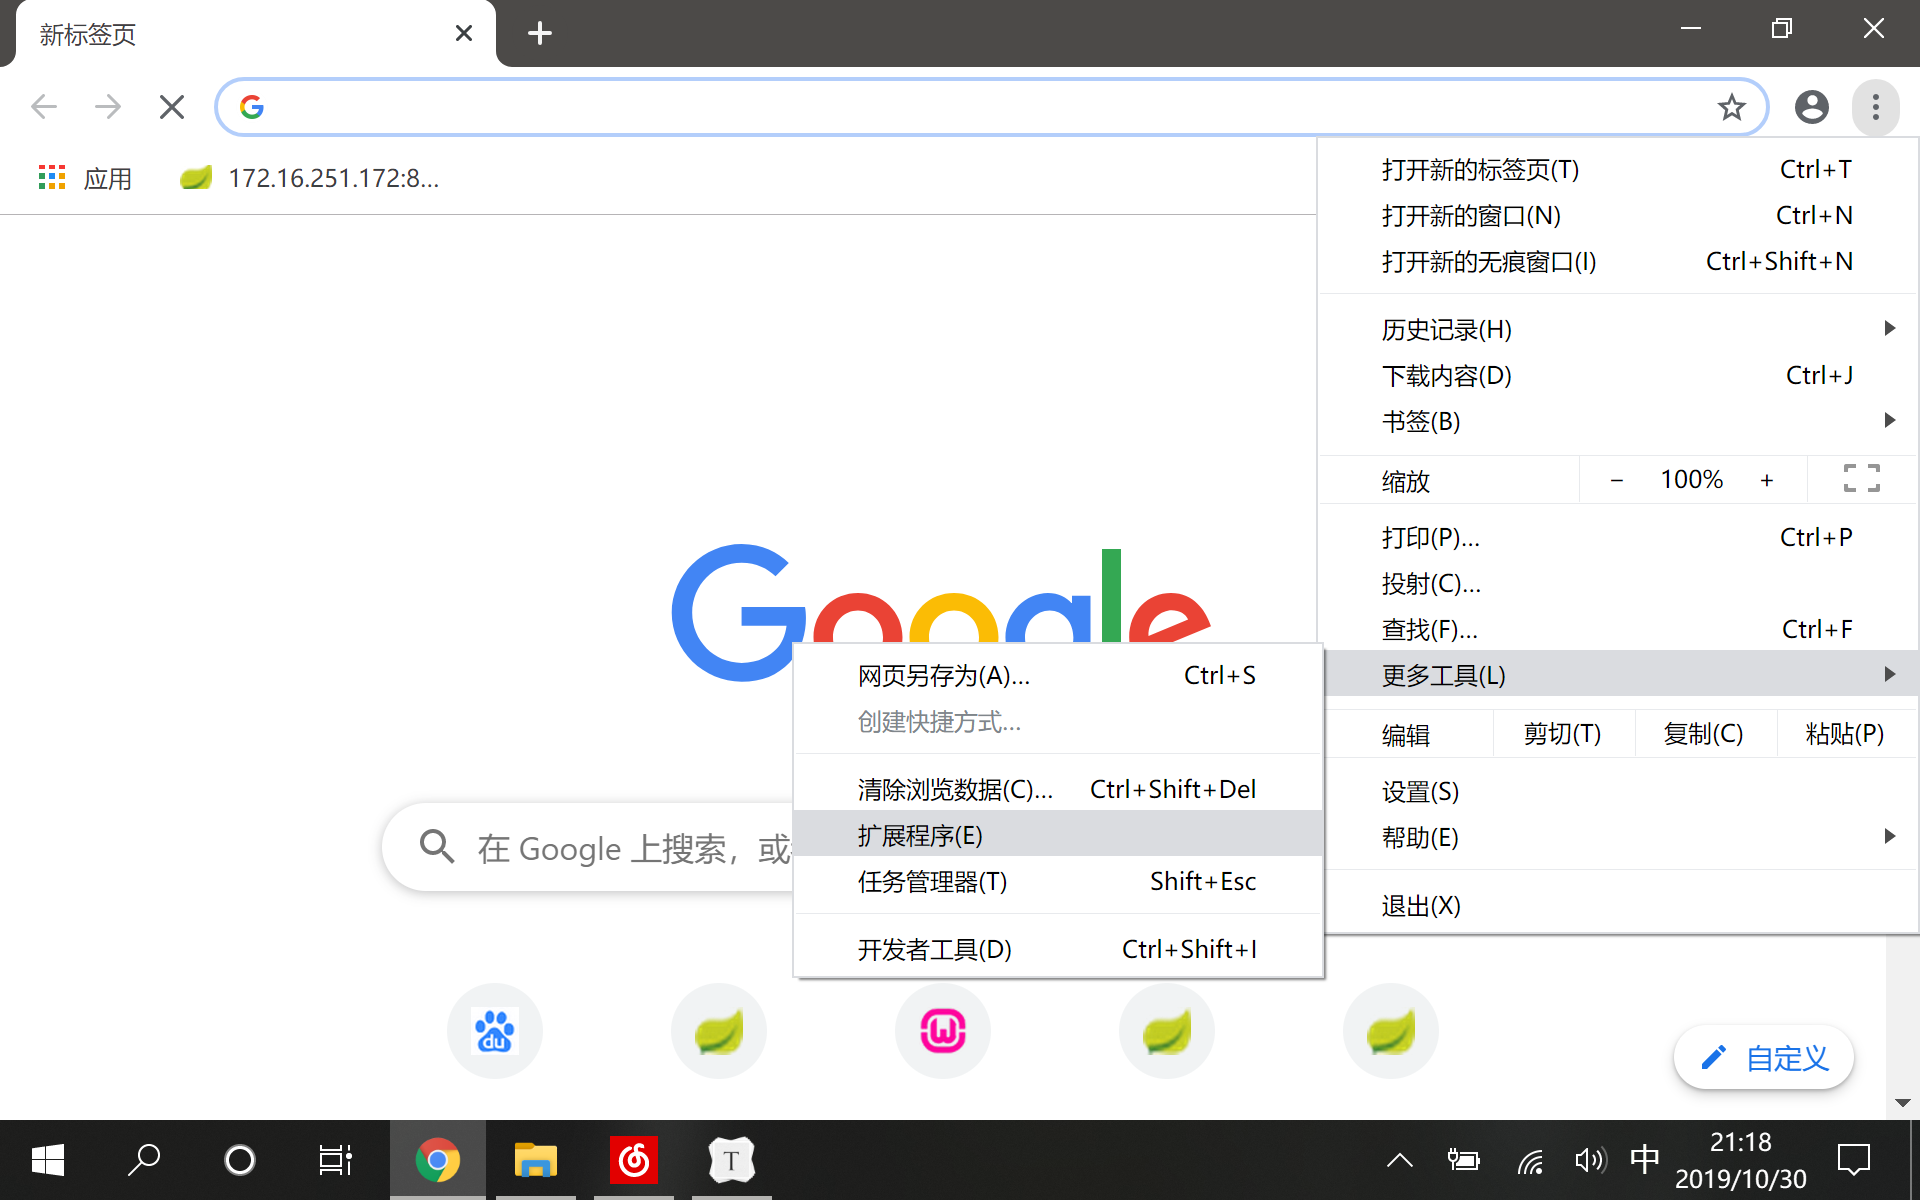Viewport: 1920px width, 1200px height.
Task: Increase zoom with the plus button
Action: pyautogui.click(x=1767, y=480)
